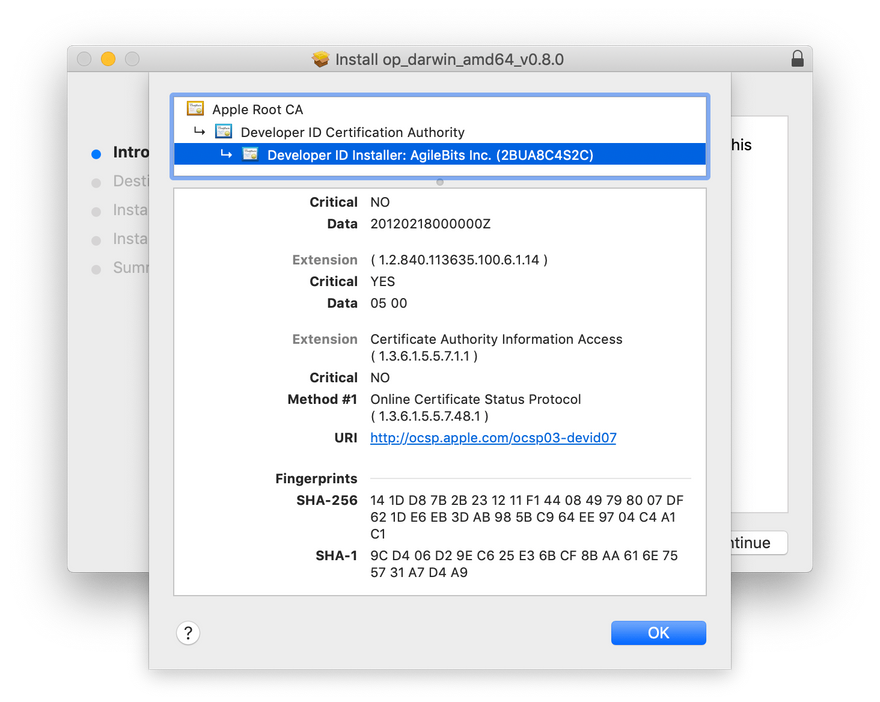This screenshot has width=880, height=702.
Task: Click the OID text ( 1.3.6.1.5.5.7.48.1 )
Action: point(429,416)
